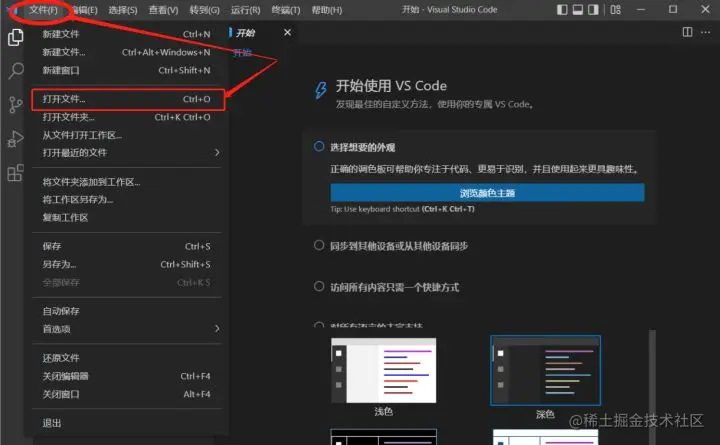Open the 运行(R) menu
The width and height of the screenshot is (720, 445).
coord(245,10)
